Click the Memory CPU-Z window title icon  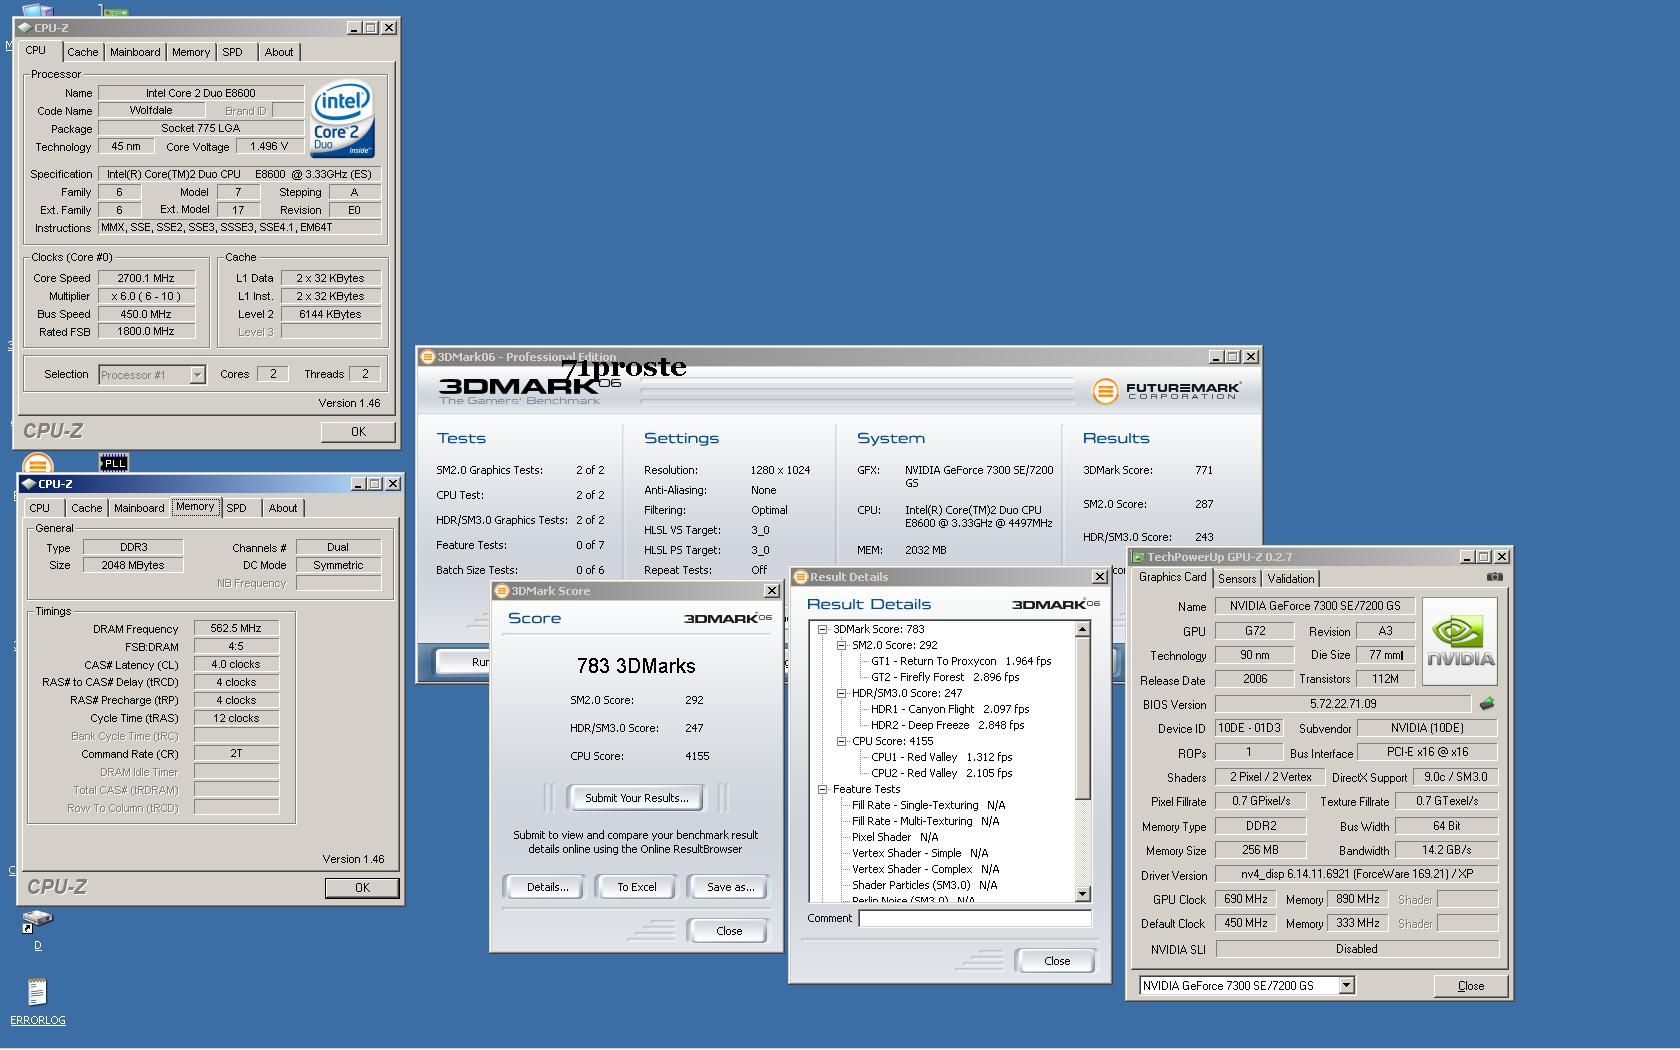click(28, 484)
